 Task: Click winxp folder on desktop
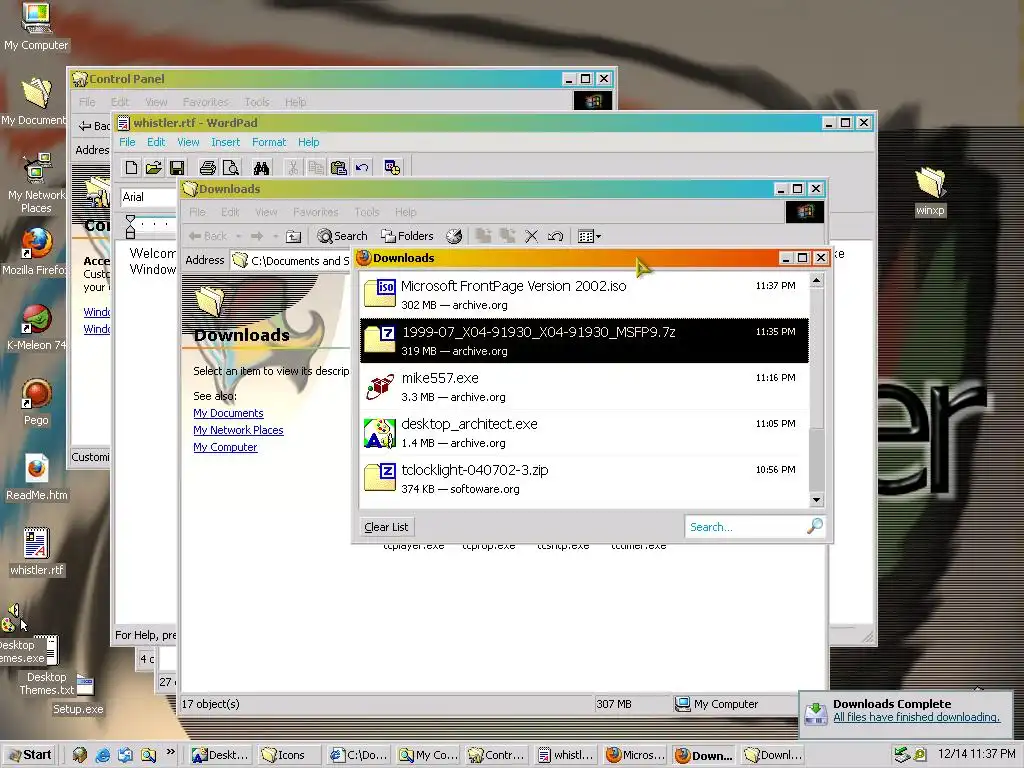click(930, 191)
